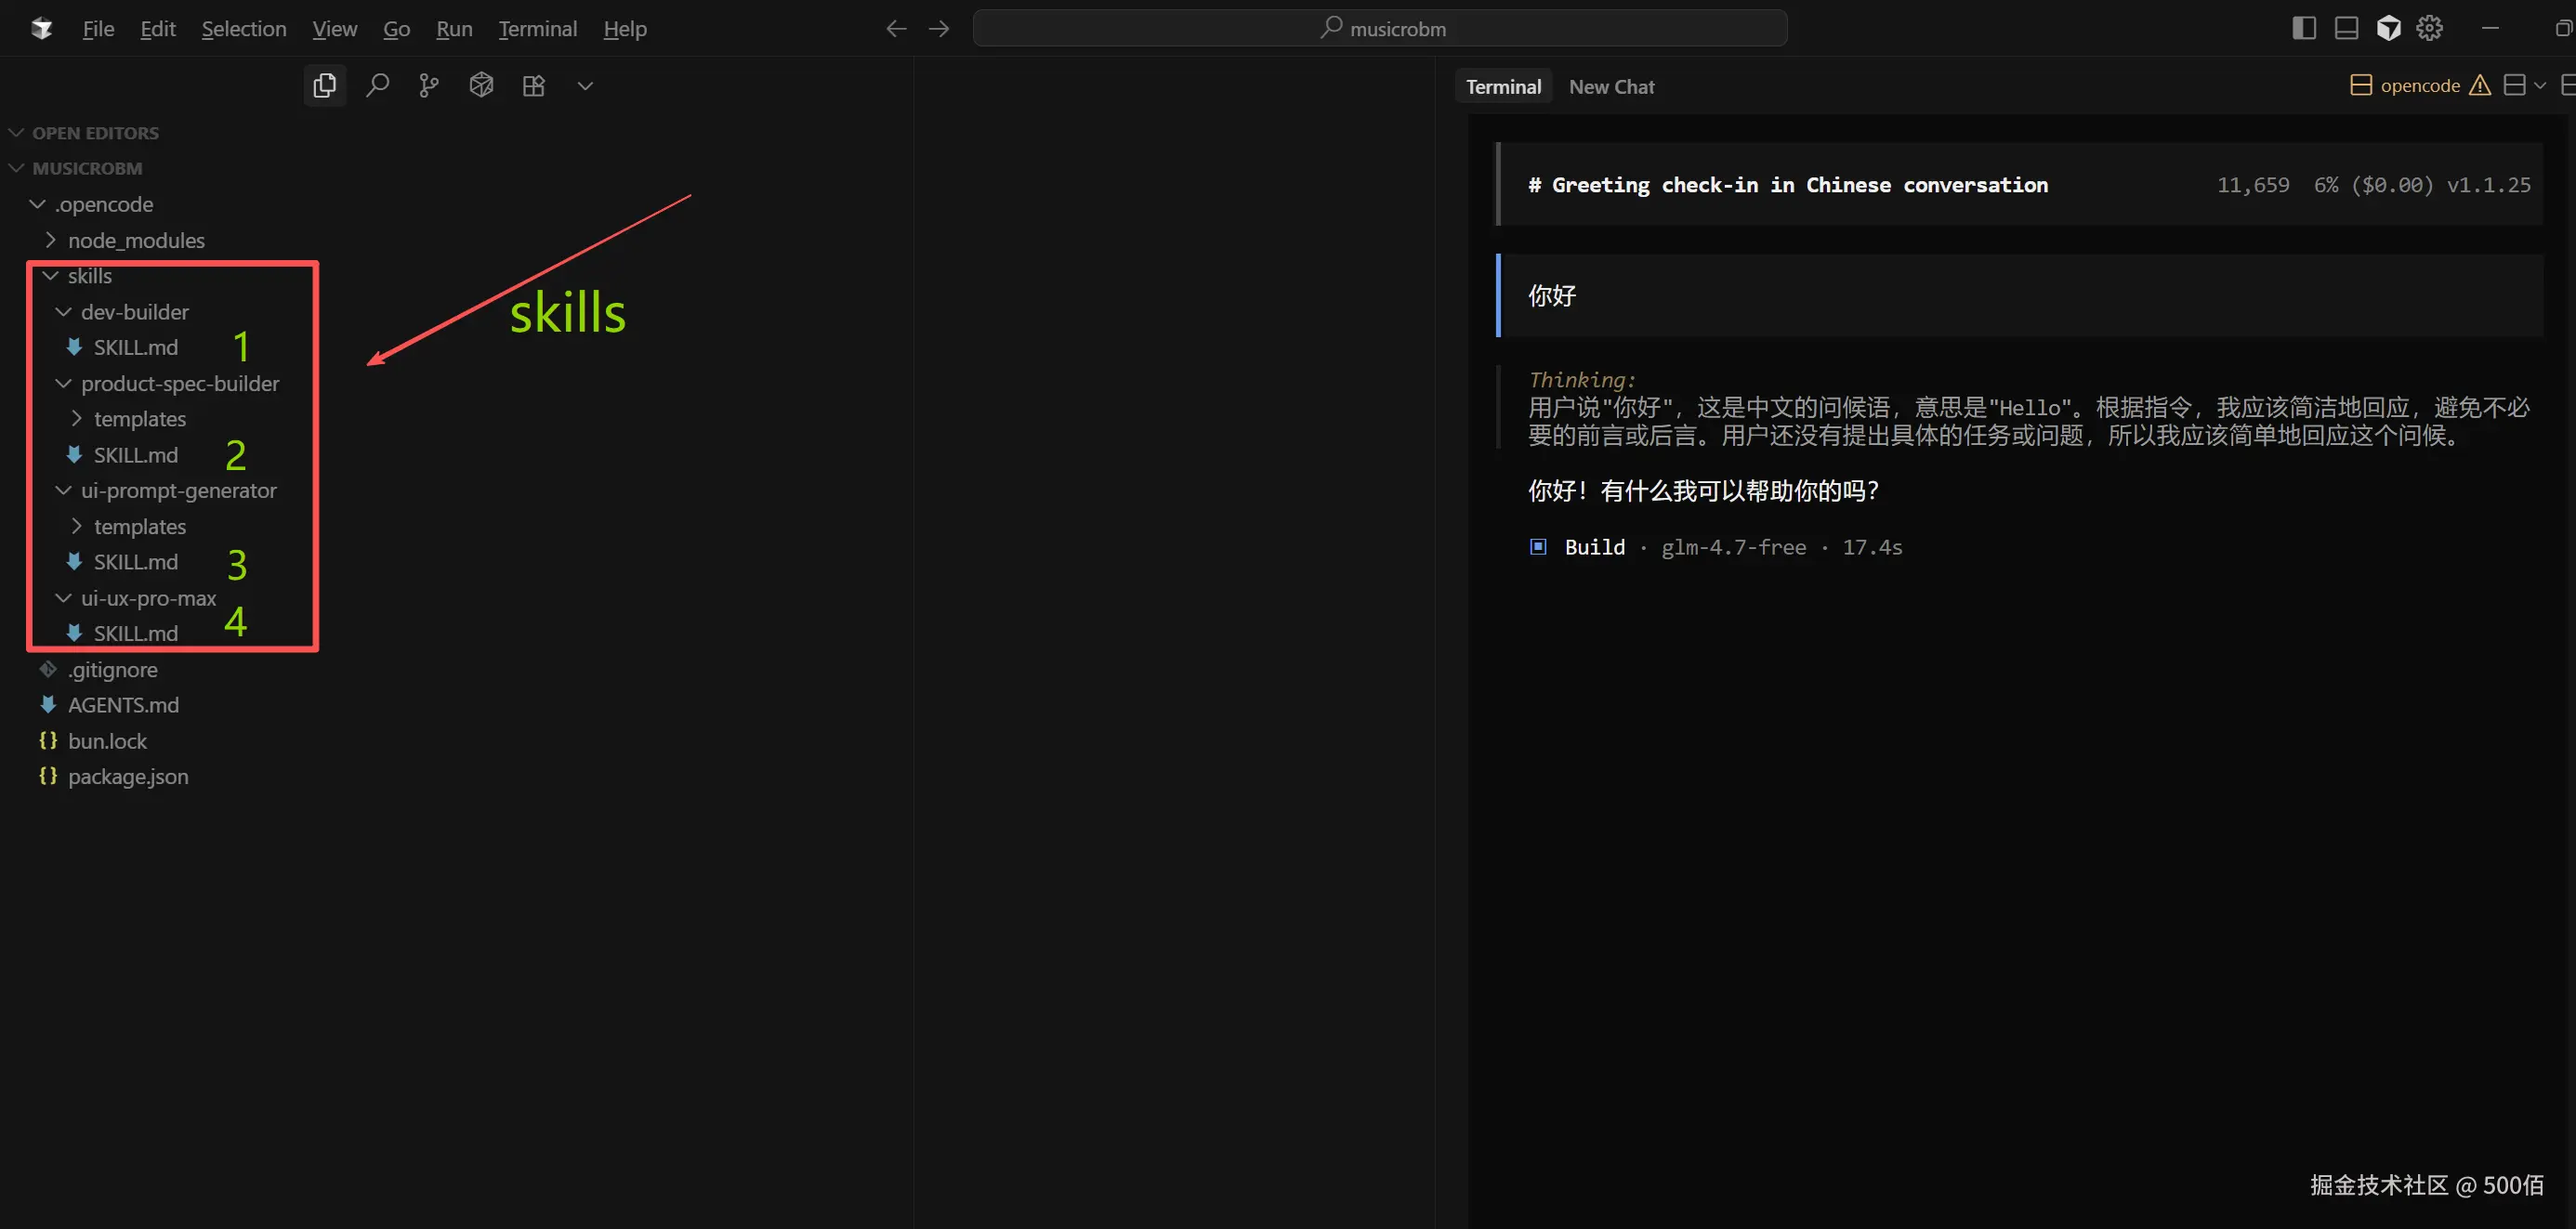Open the Run menu
The image size is (2576, 1229).
453,29
